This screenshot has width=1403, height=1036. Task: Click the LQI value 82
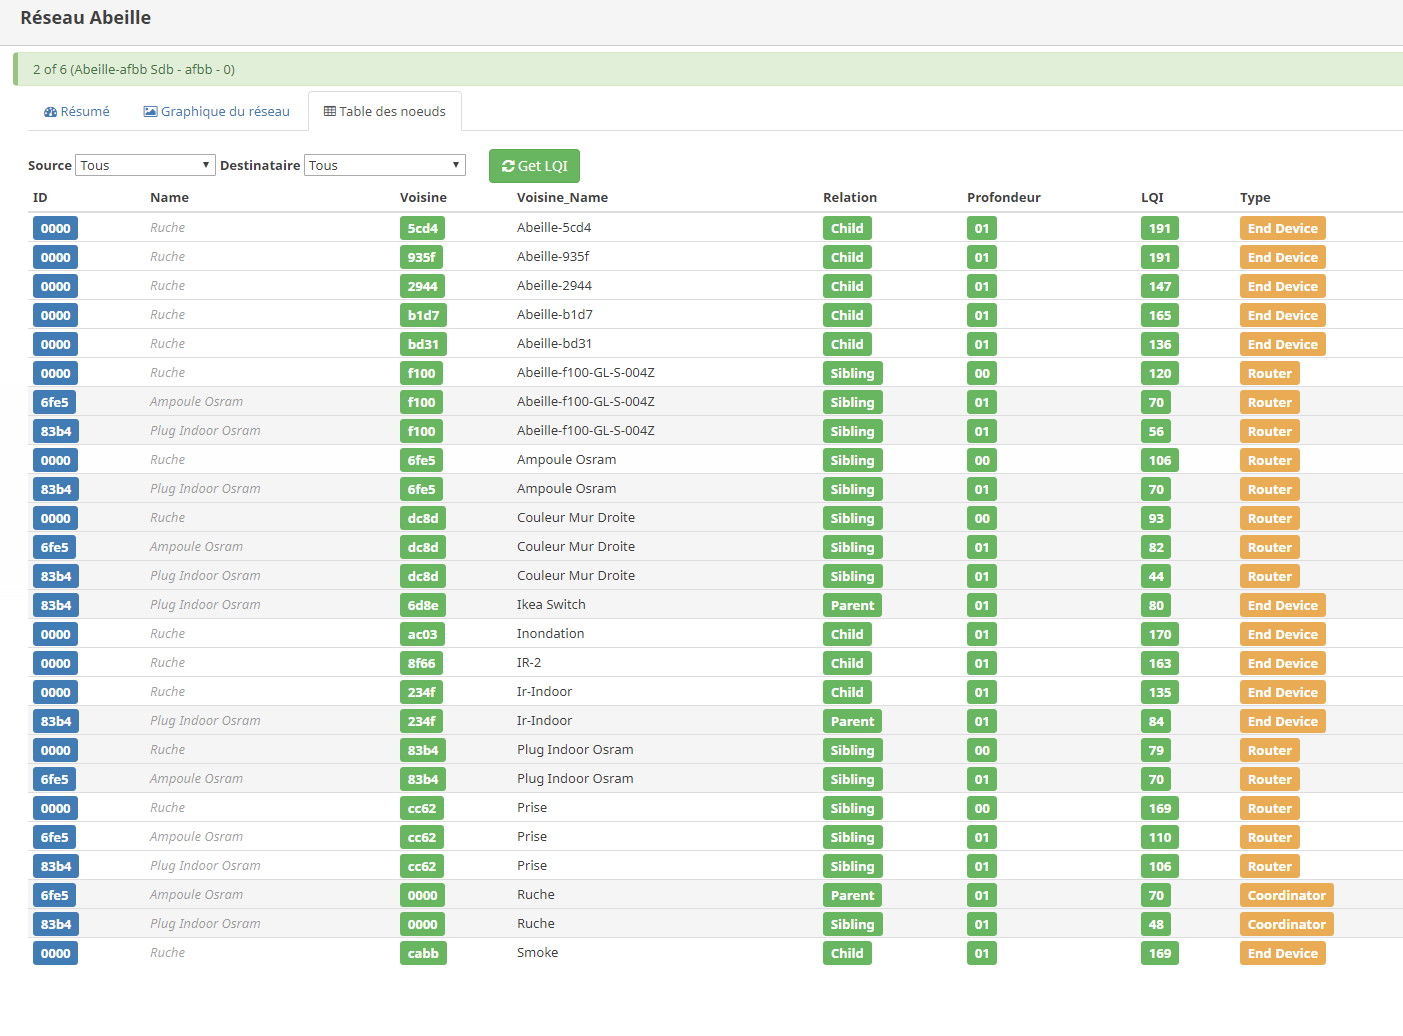pyautogui.click(x=1156, y=547)
